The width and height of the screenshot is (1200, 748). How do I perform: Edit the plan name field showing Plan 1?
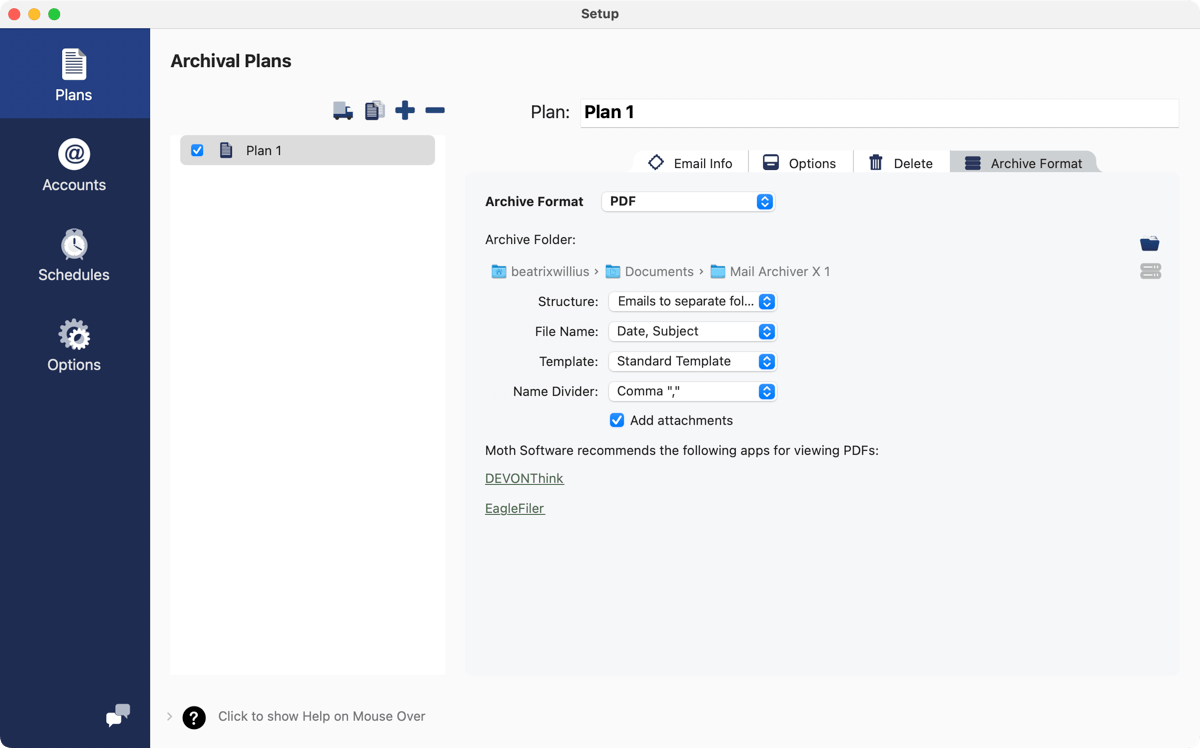tap(879, 112)
